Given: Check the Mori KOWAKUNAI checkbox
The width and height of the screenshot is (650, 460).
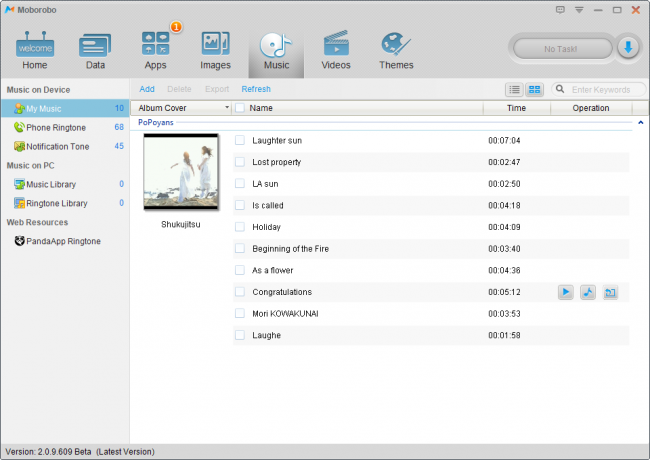Looking at the screenshot, I should [x=240, y=313].
